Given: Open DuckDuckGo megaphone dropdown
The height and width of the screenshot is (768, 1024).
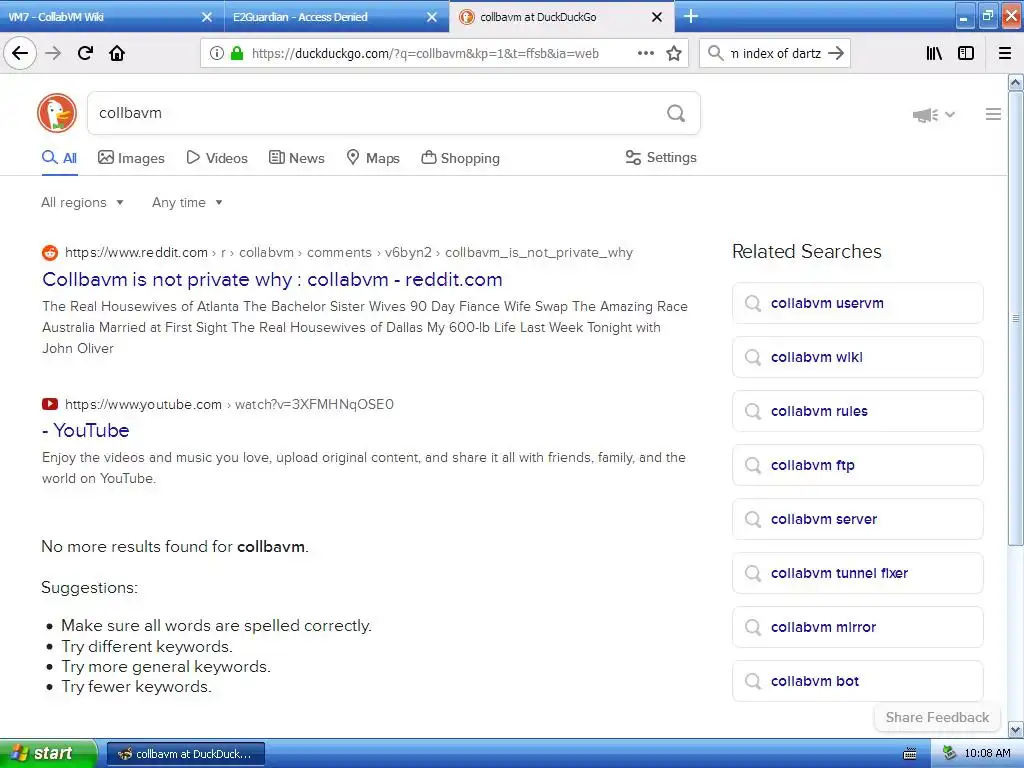Looking at the screenshot, I should [933, 115].
